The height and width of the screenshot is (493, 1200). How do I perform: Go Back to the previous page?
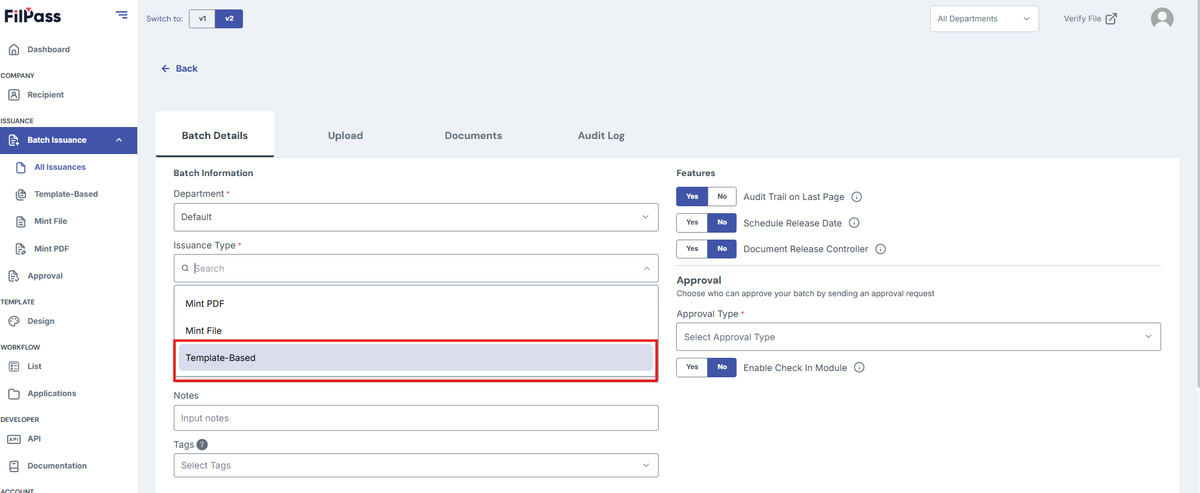pyautogui.click(x=180, y=69)
